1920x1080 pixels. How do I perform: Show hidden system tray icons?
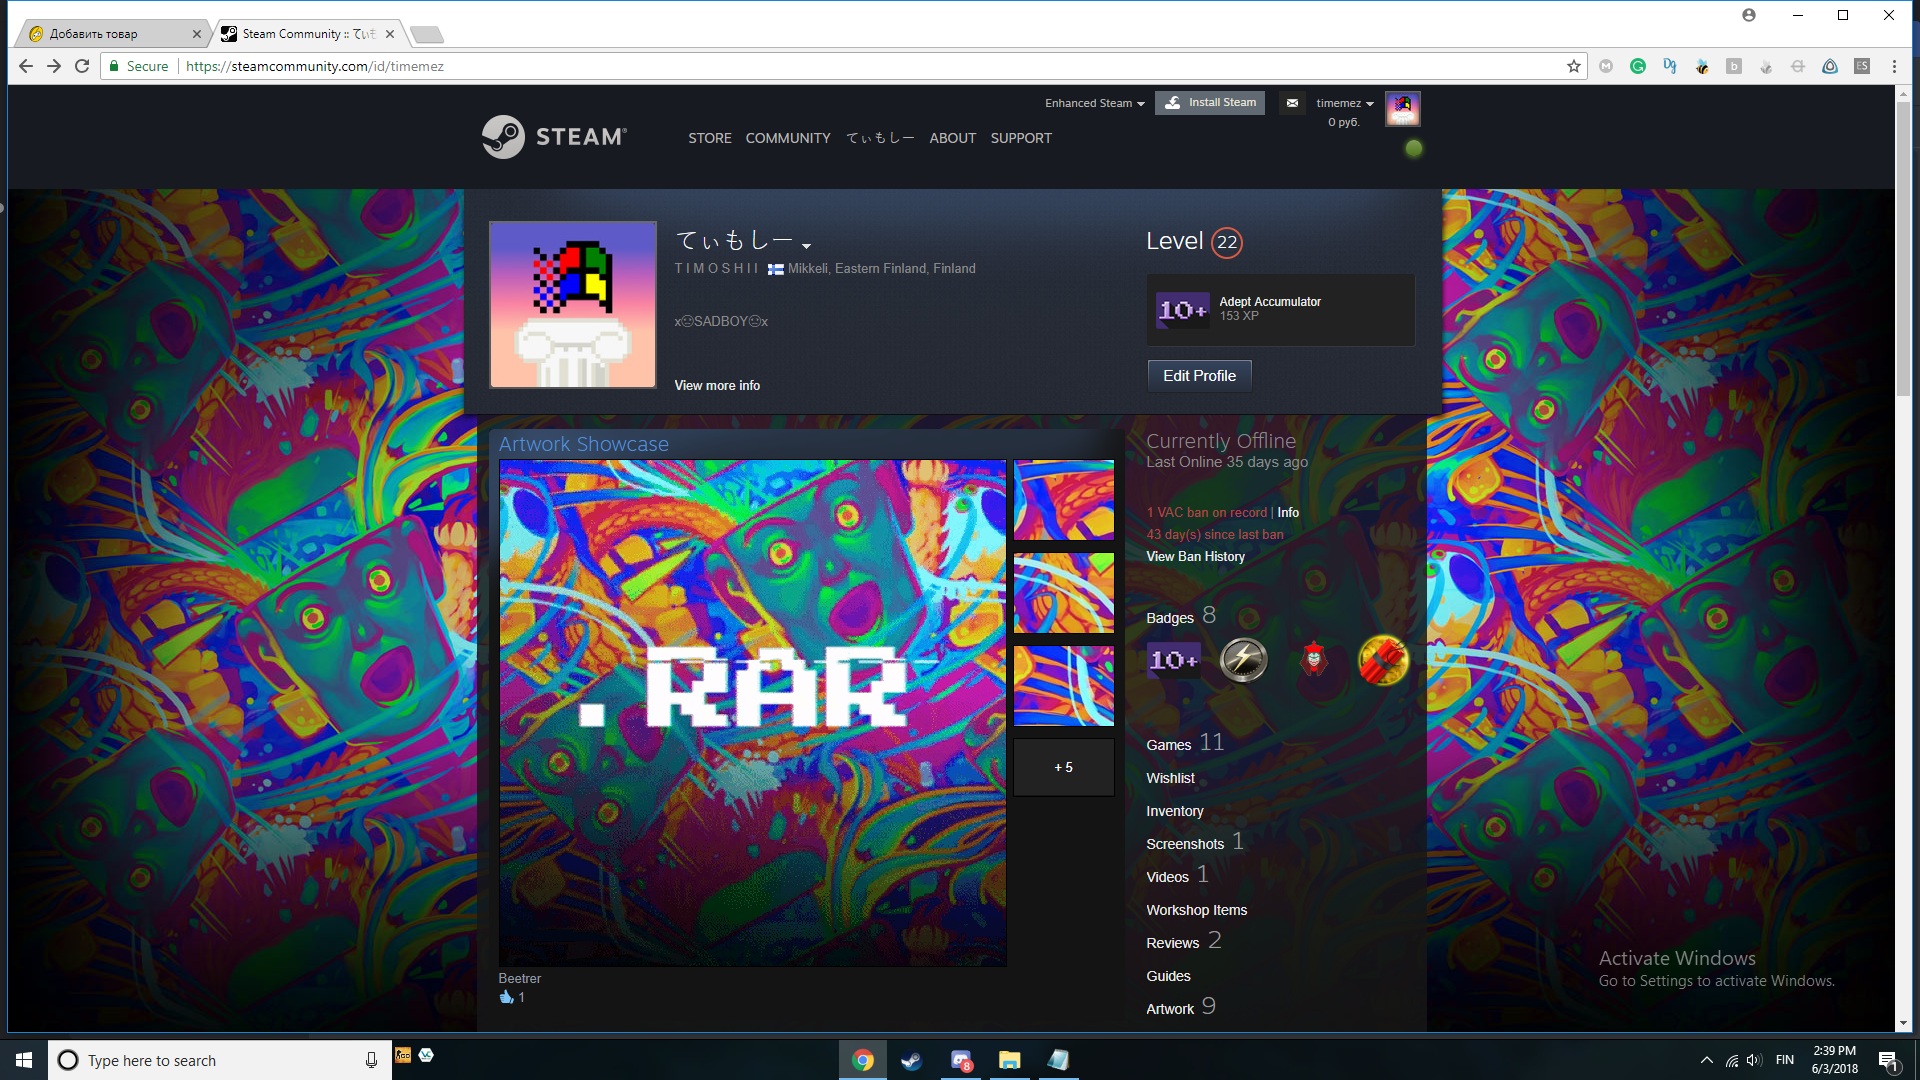[x=1706, y=1060]
